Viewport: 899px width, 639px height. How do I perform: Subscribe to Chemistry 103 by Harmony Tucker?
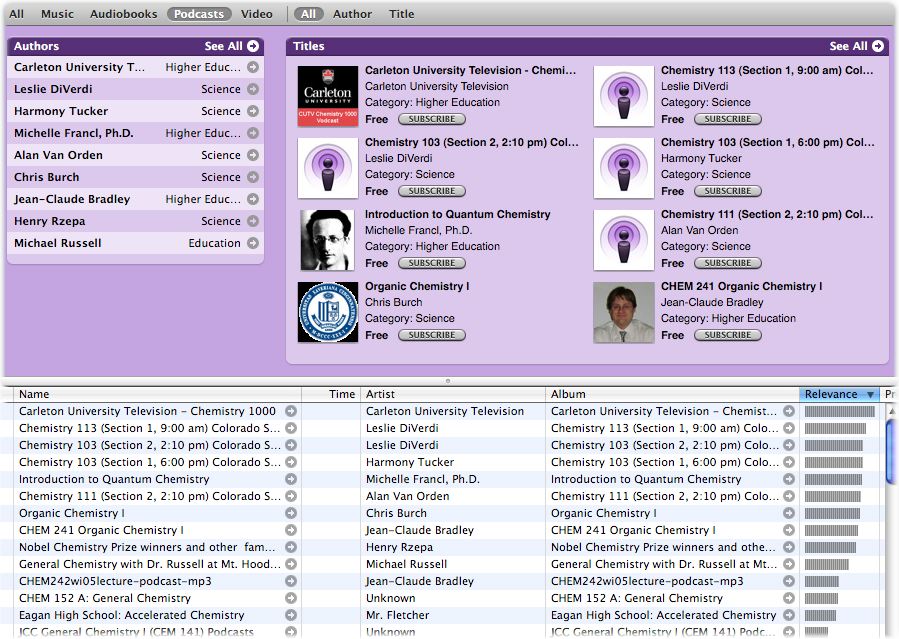[728, 191]
